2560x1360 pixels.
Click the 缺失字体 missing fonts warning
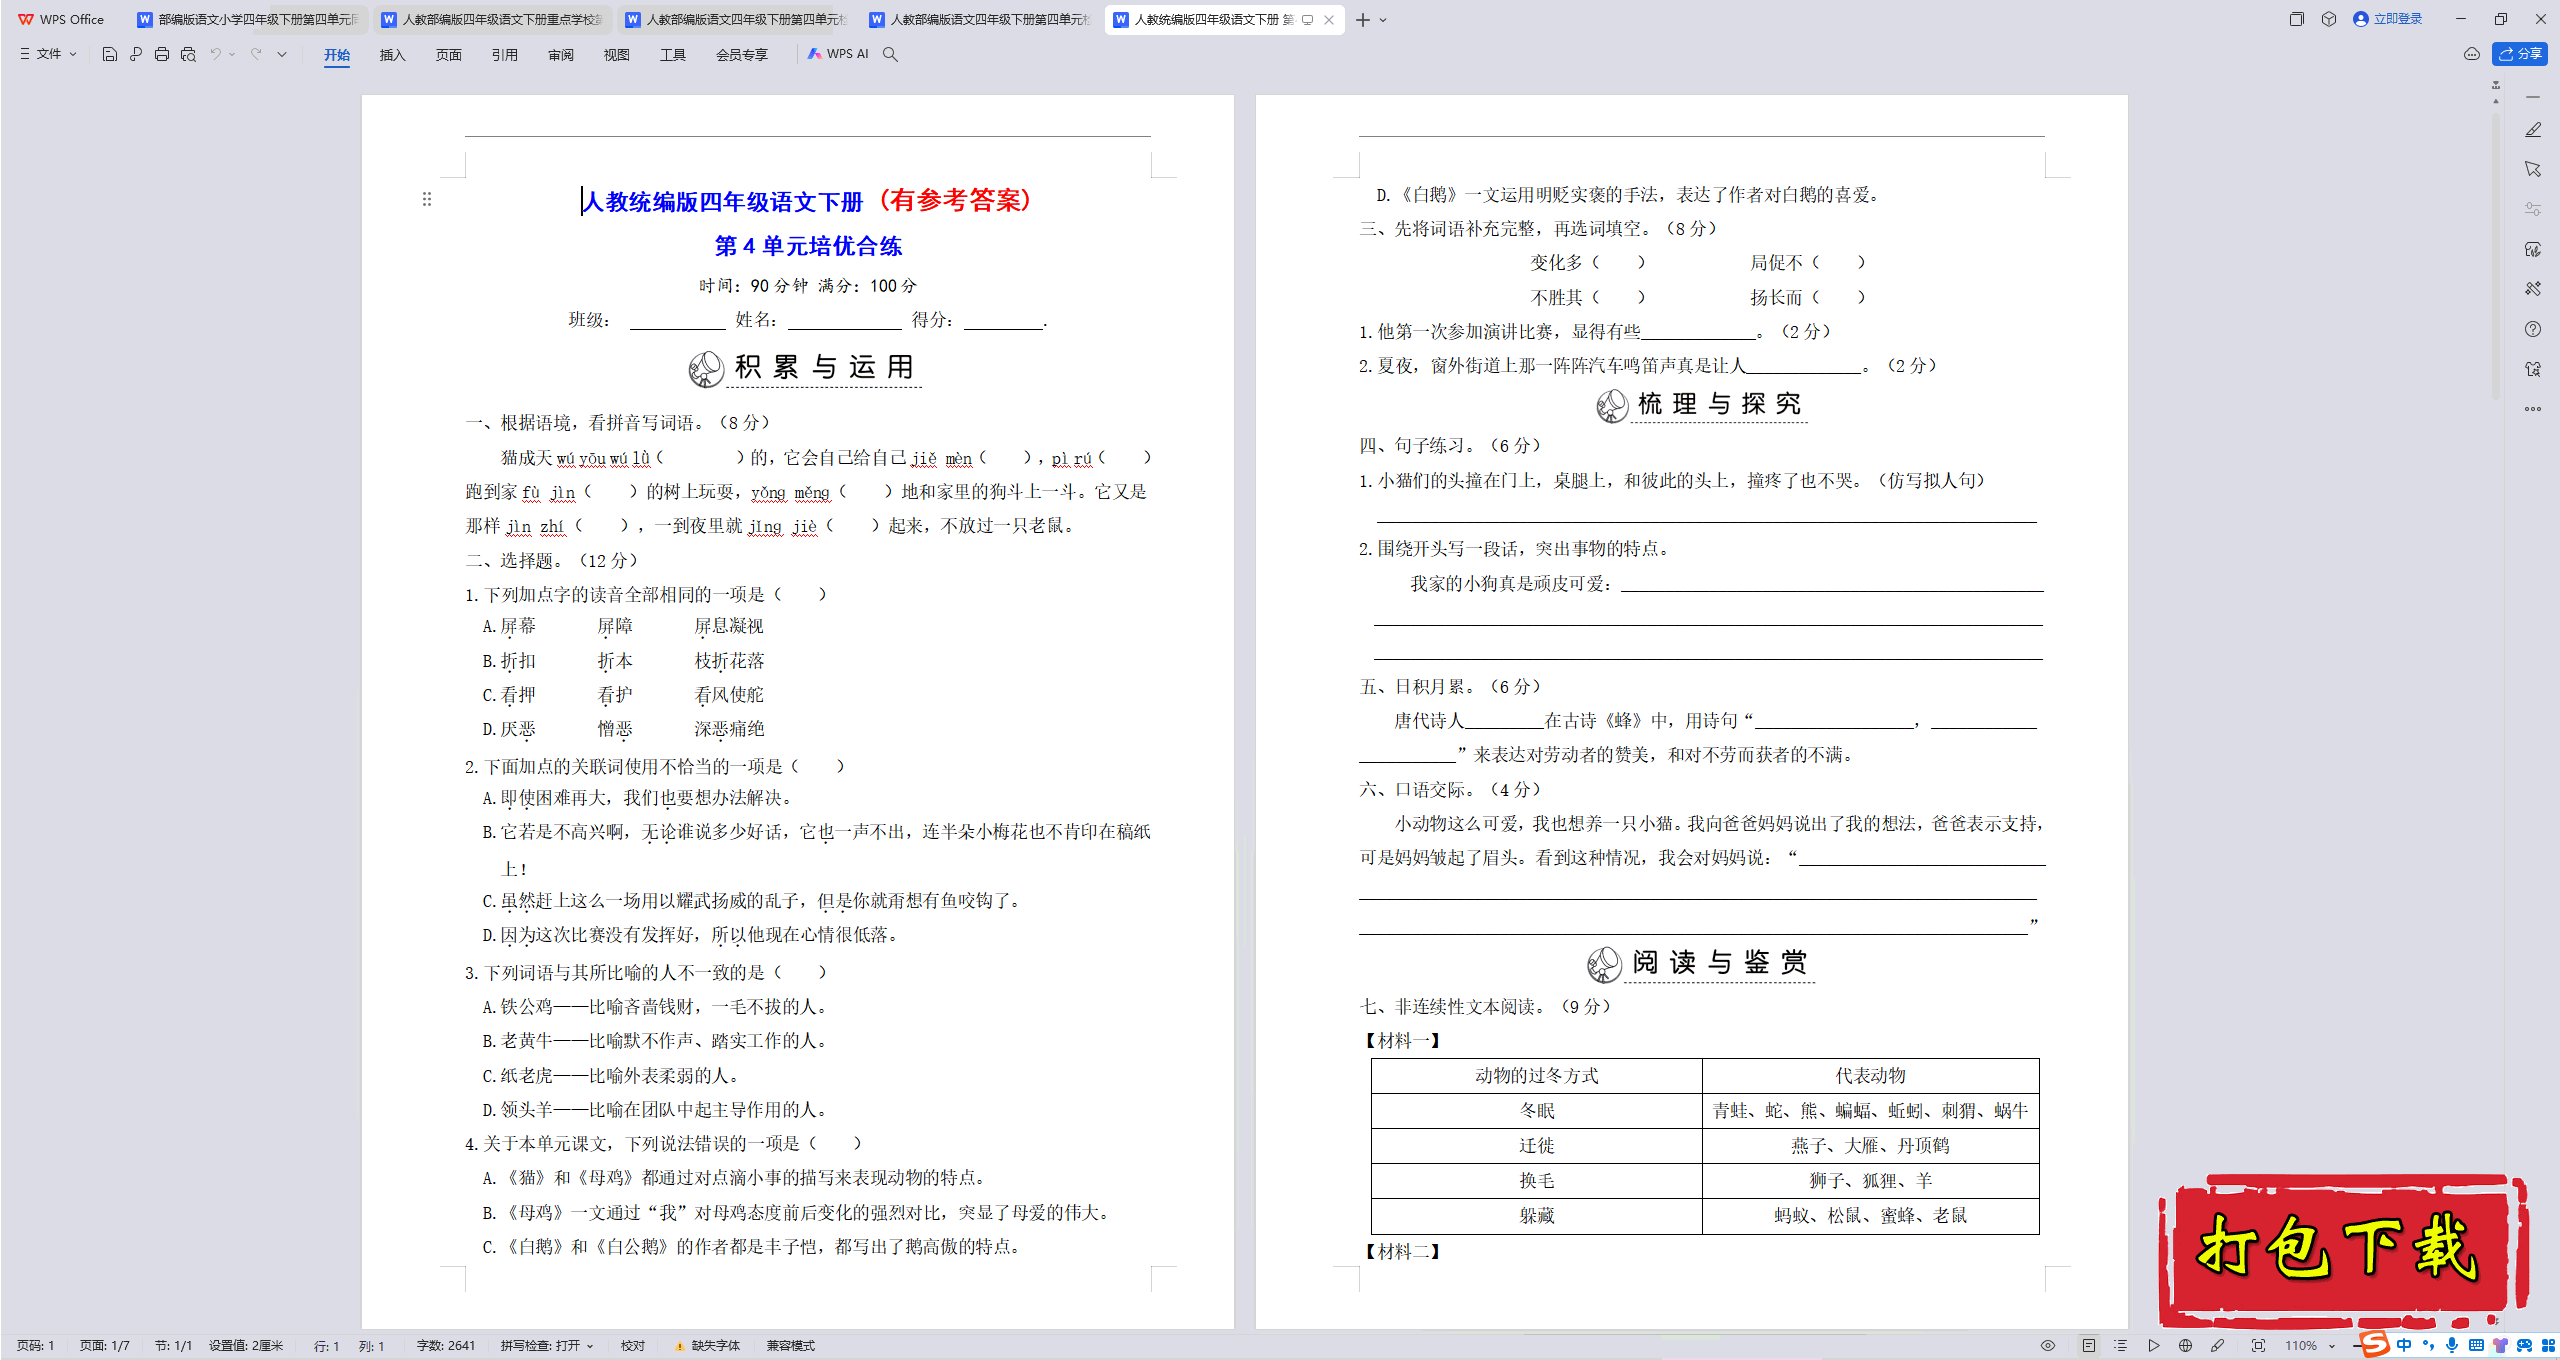[708, 1346]
